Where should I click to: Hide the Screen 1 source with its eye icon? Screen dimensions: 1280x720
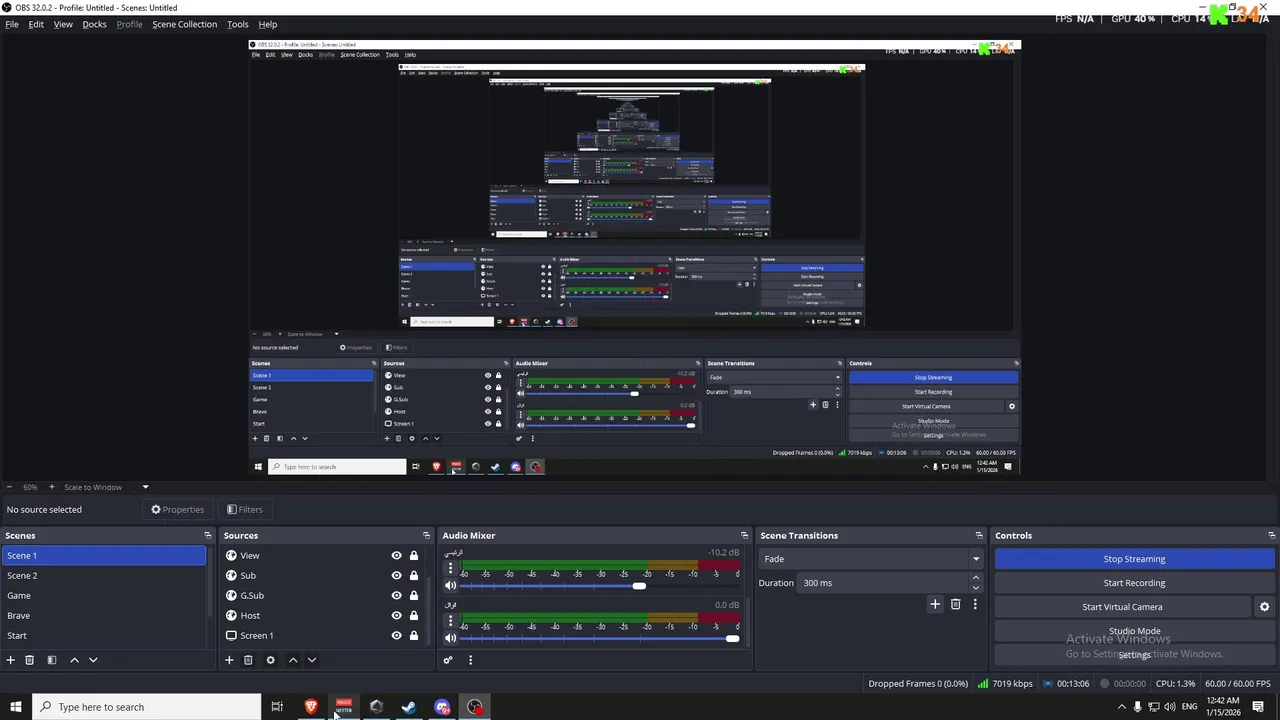click(x=396, y=636)
